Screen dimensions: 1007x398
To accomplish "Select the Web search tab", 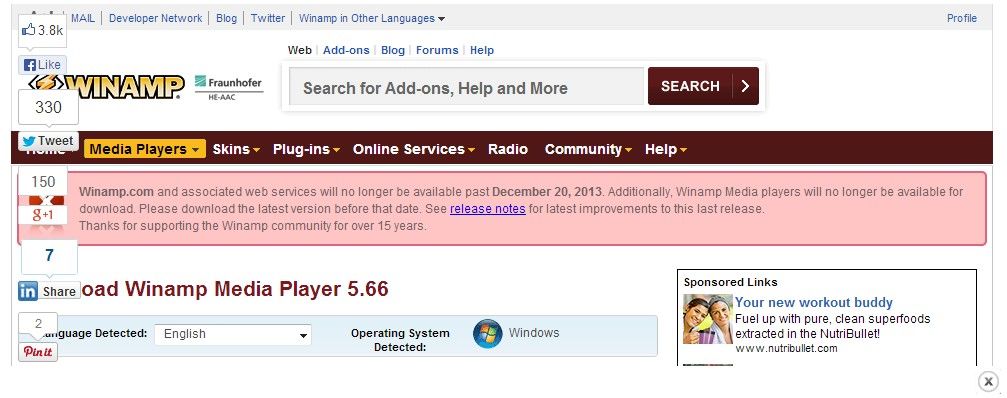I will [299, 50].
